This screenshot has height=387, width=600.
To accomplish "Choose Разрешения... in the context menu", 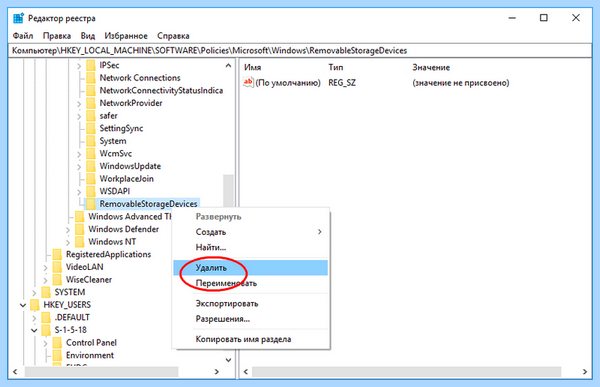I will [251, 319].
